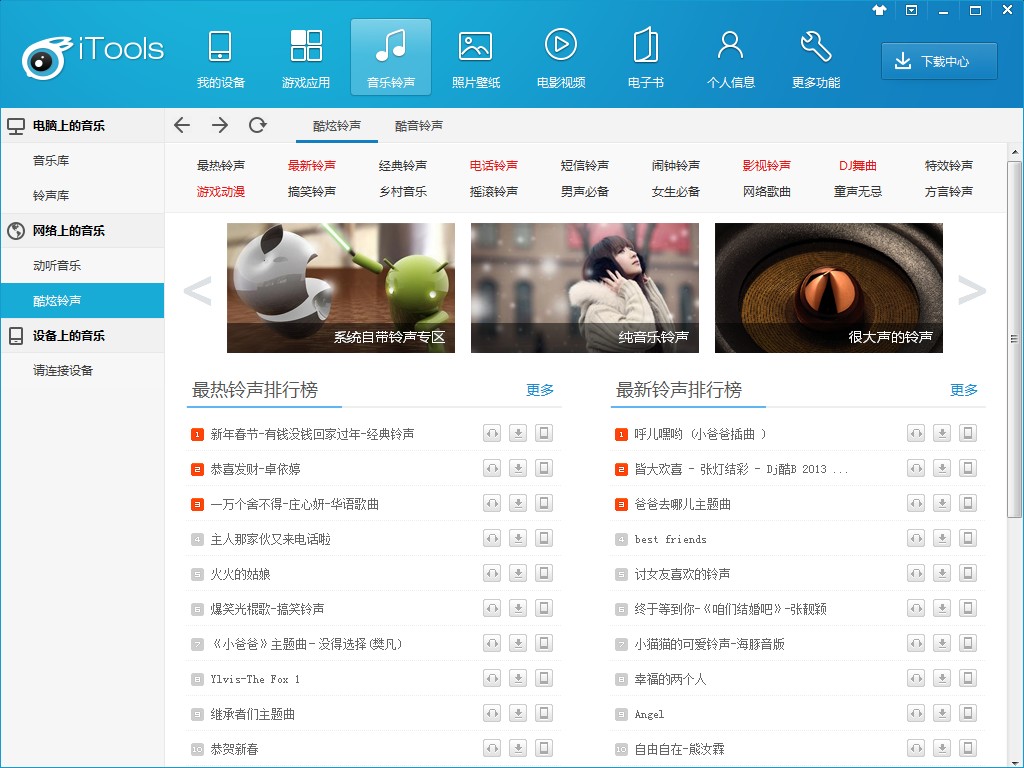1024x768 pixels.
Task: Switch to the 酷音铃声 tab
Action: (x=418, y=126)
